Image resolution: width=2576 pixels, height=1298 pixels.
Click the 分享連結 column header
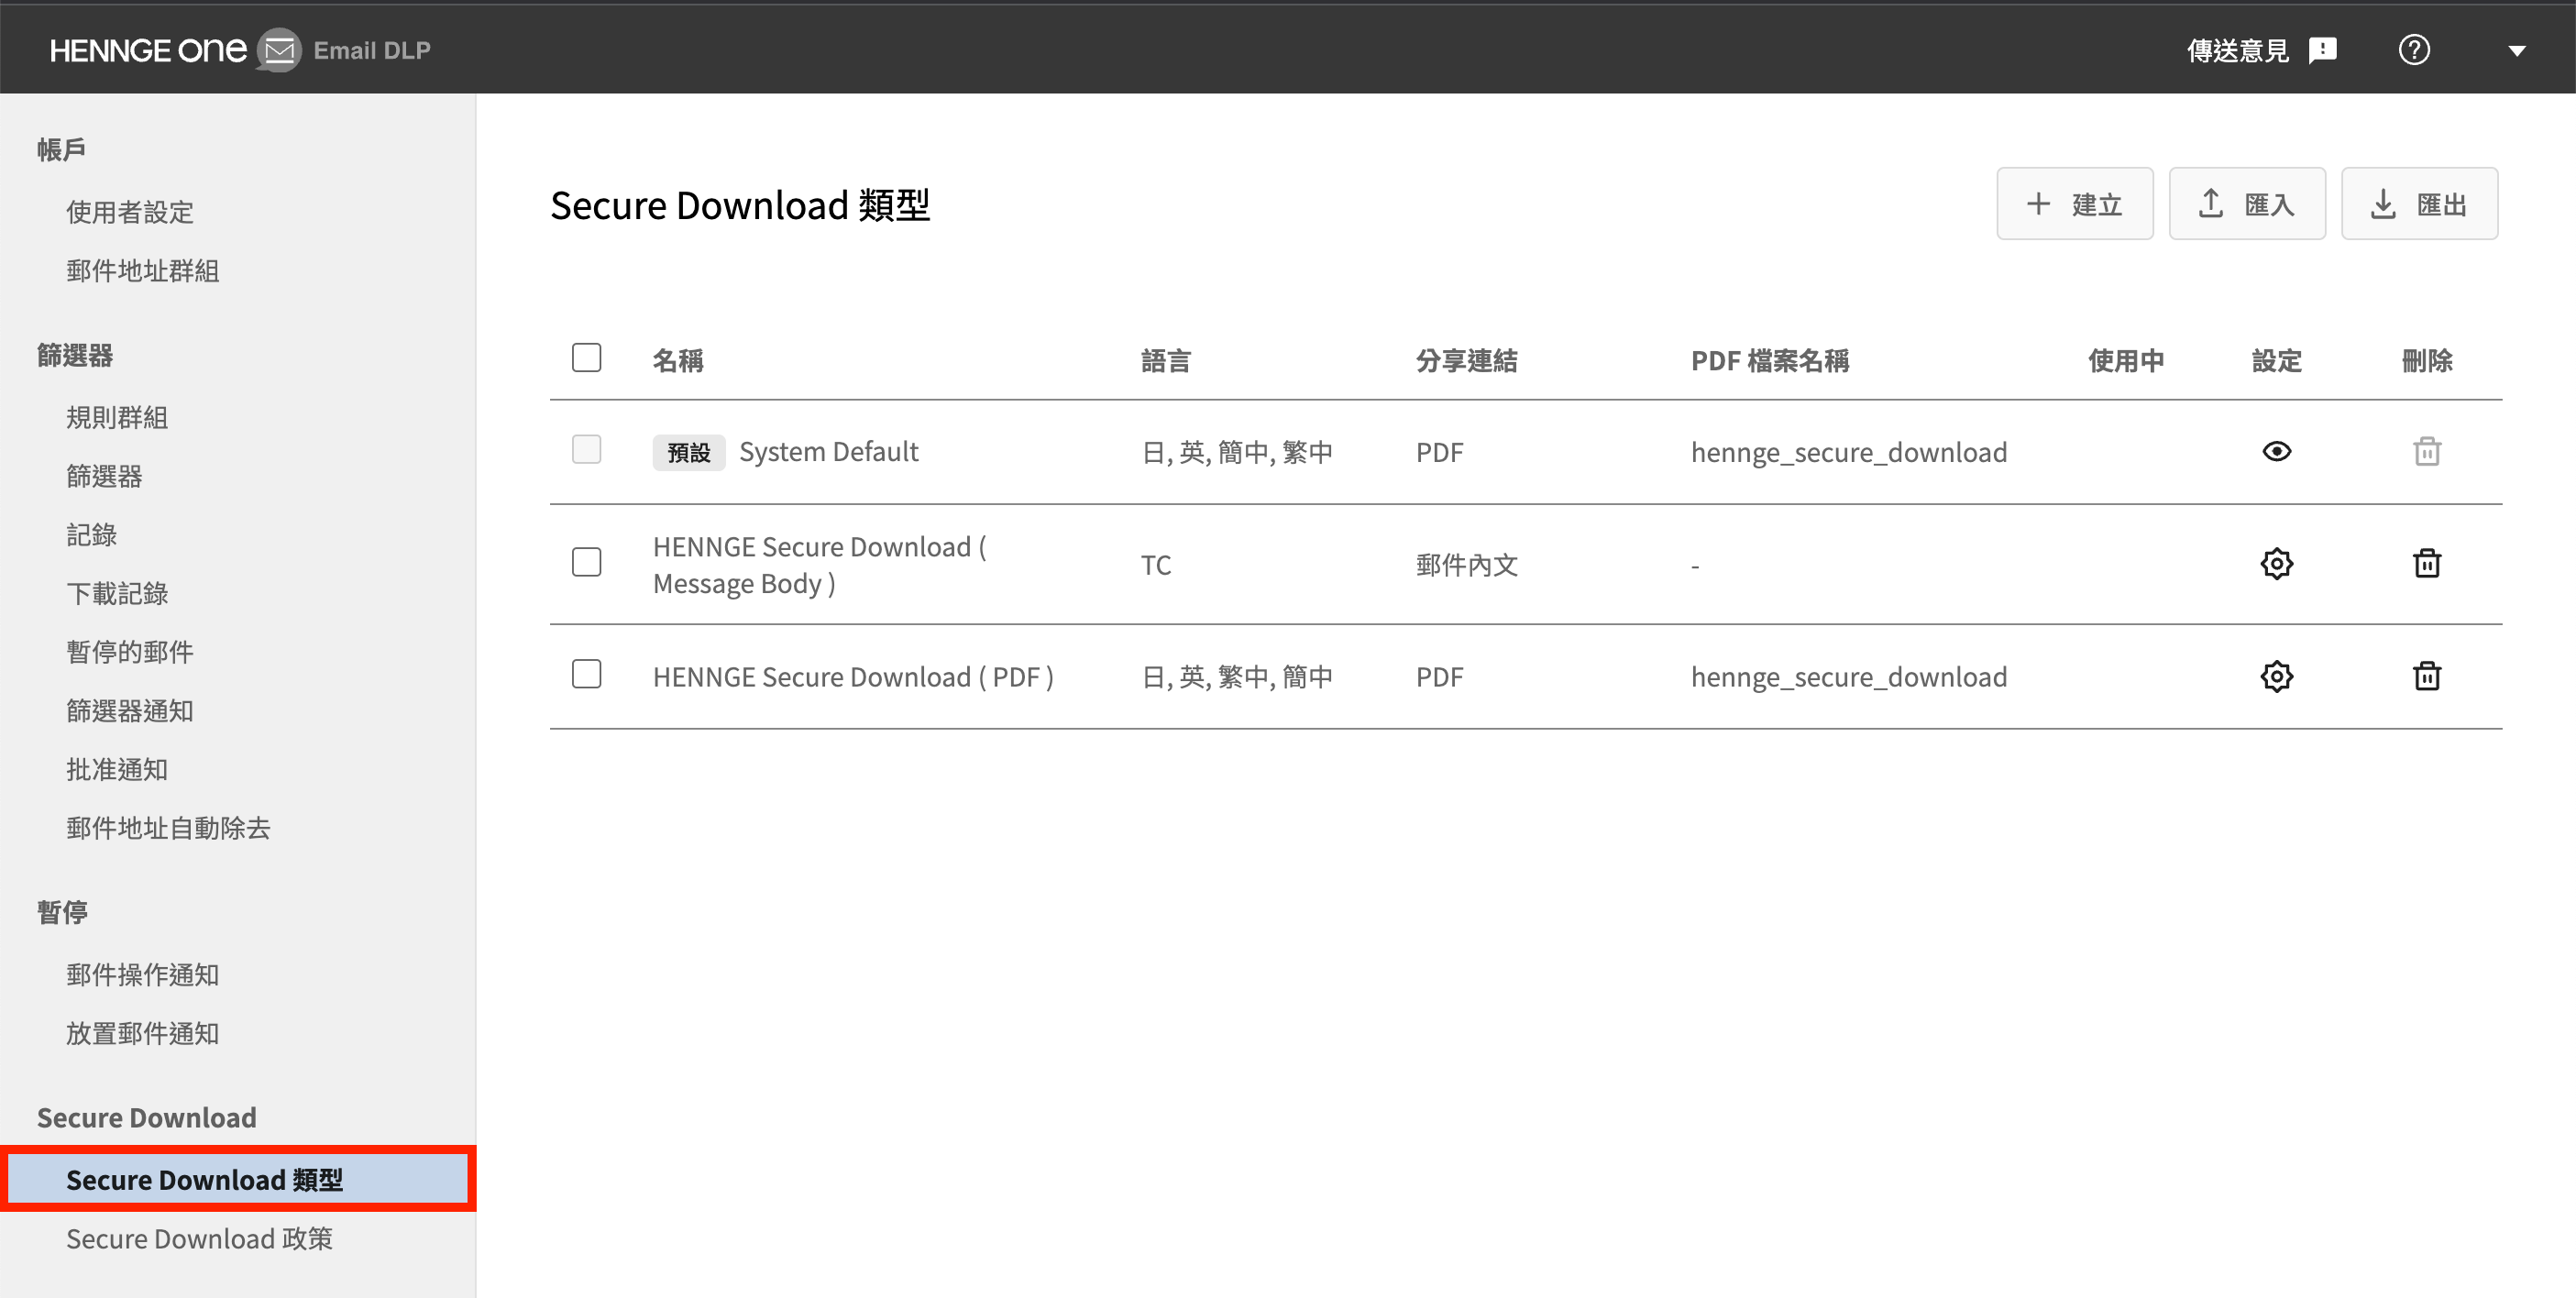(x=1467, y=361)
